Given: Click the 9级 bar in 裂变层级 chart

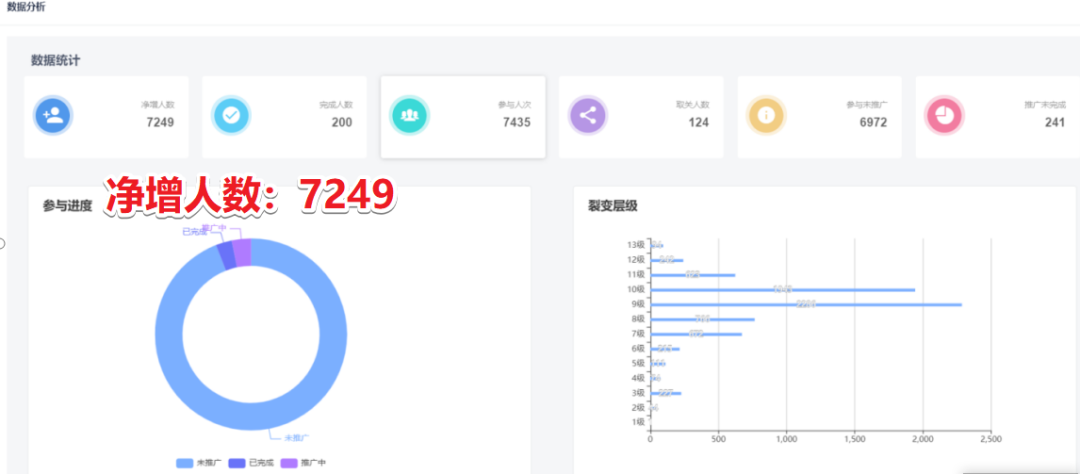Looking at the screenshot, I should (806, 305).
